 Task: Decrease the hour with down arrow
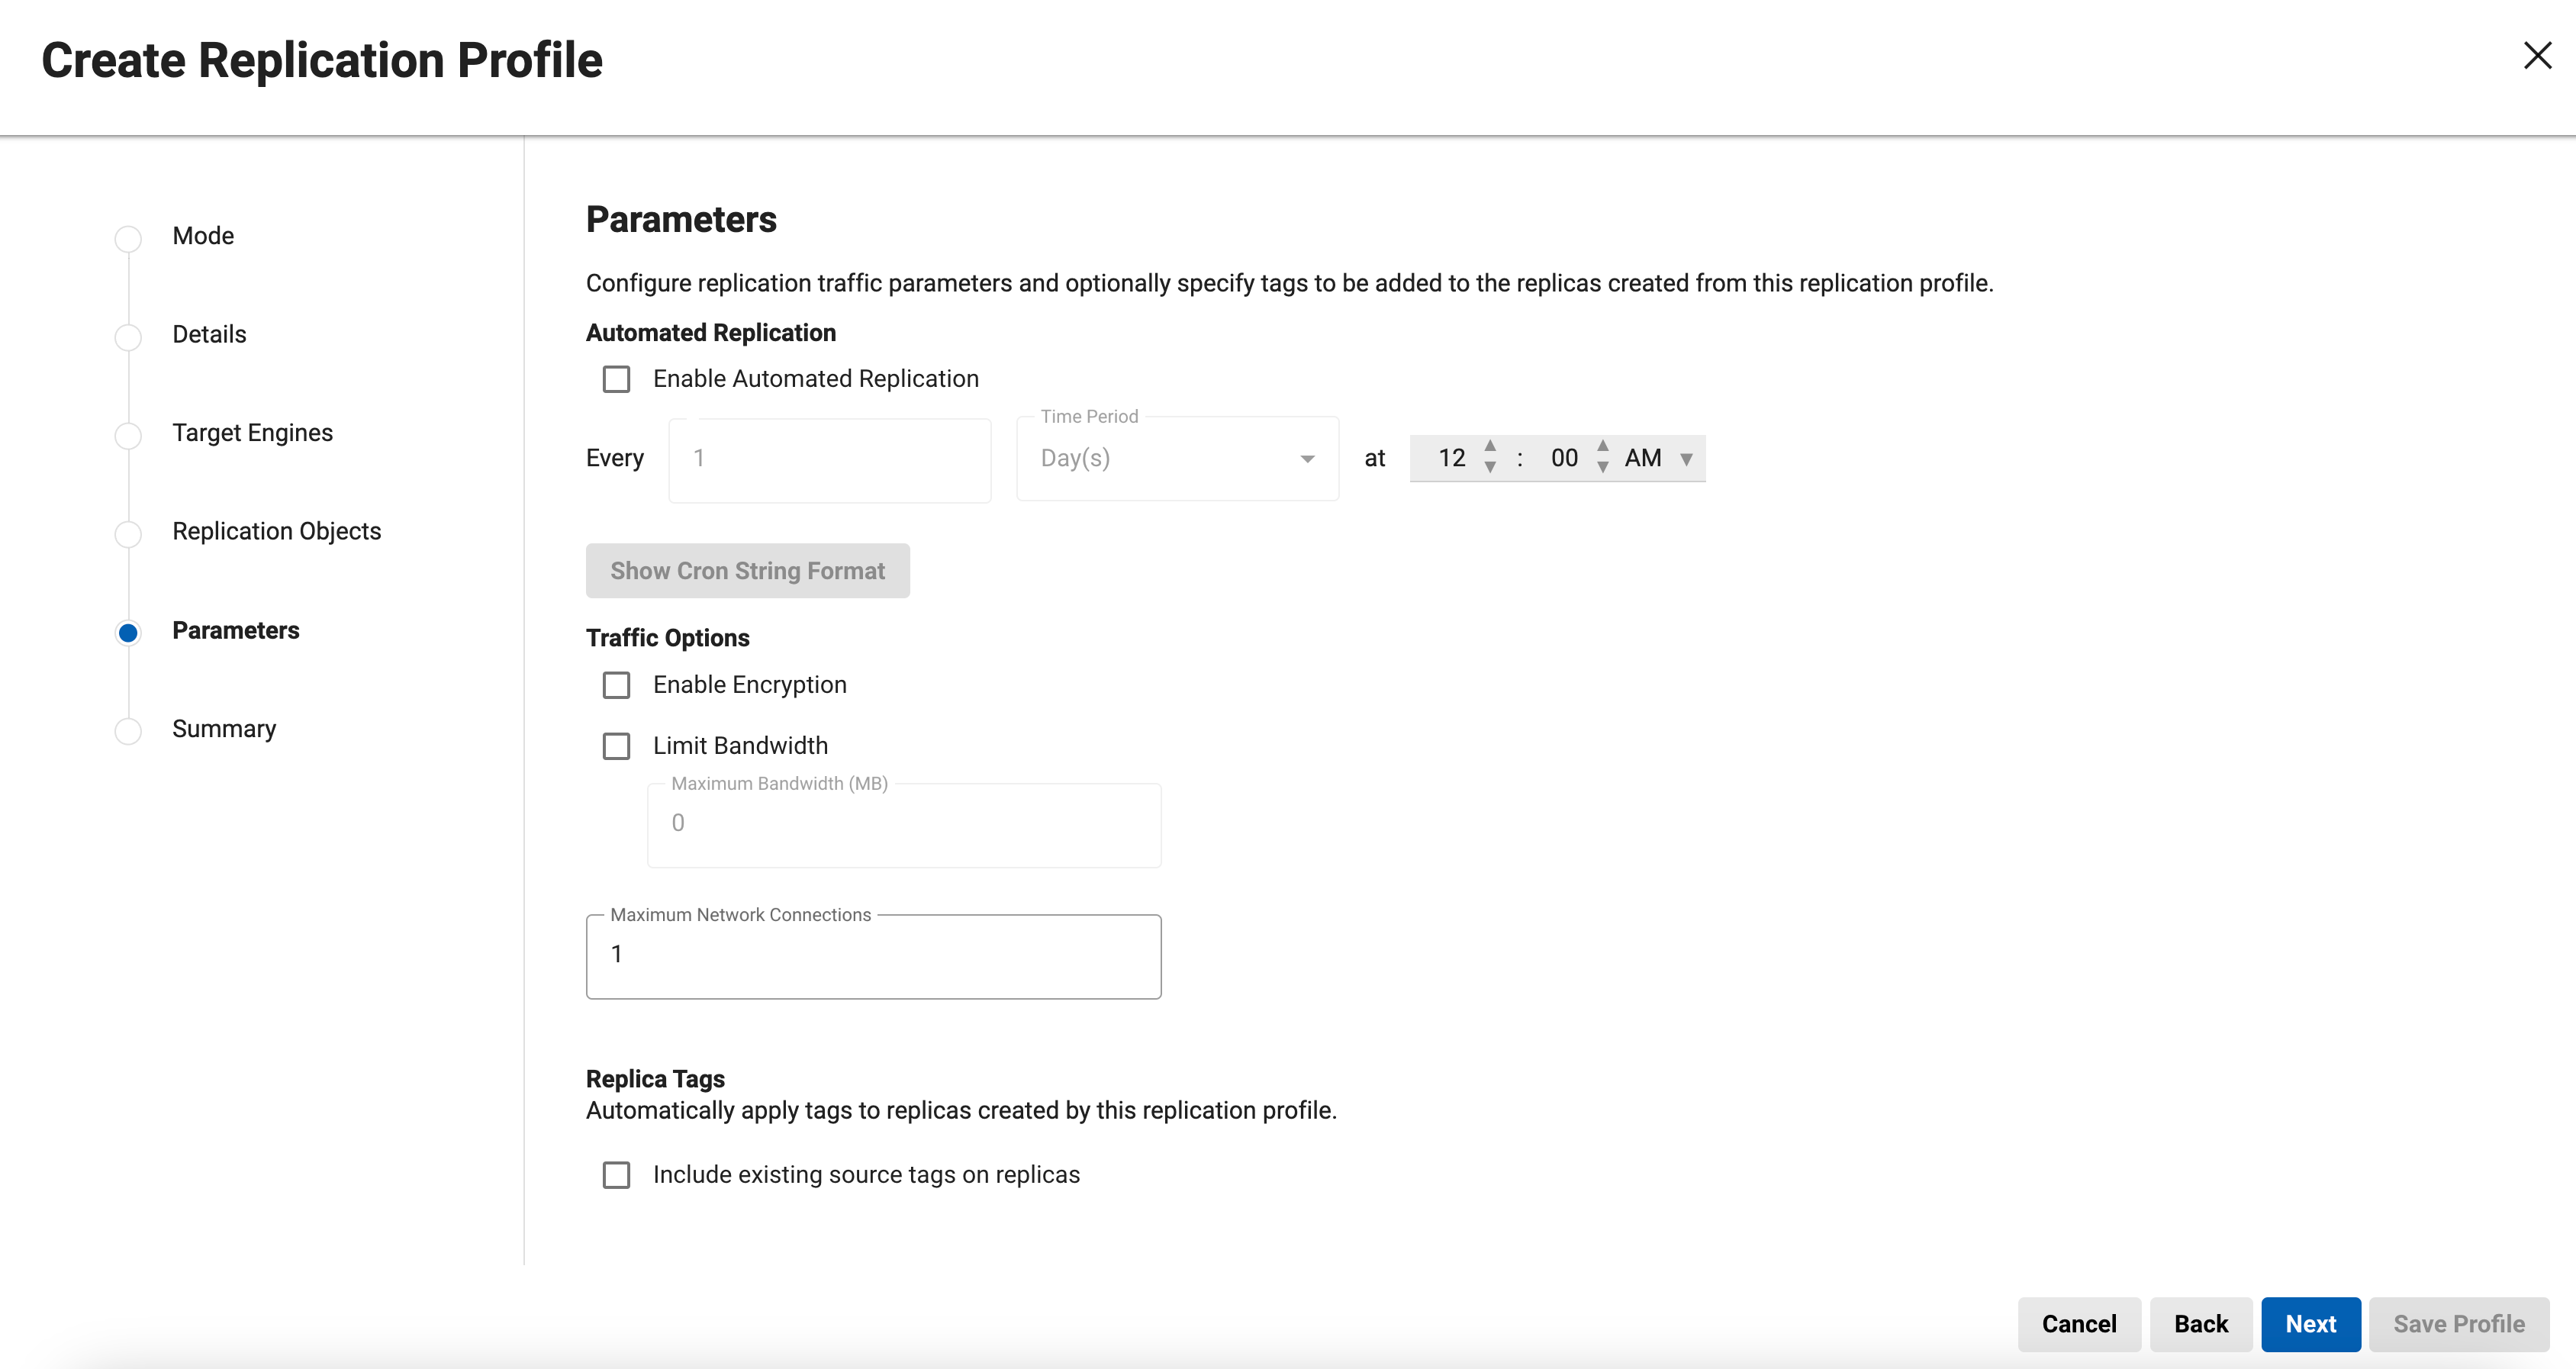point(1490,468)
